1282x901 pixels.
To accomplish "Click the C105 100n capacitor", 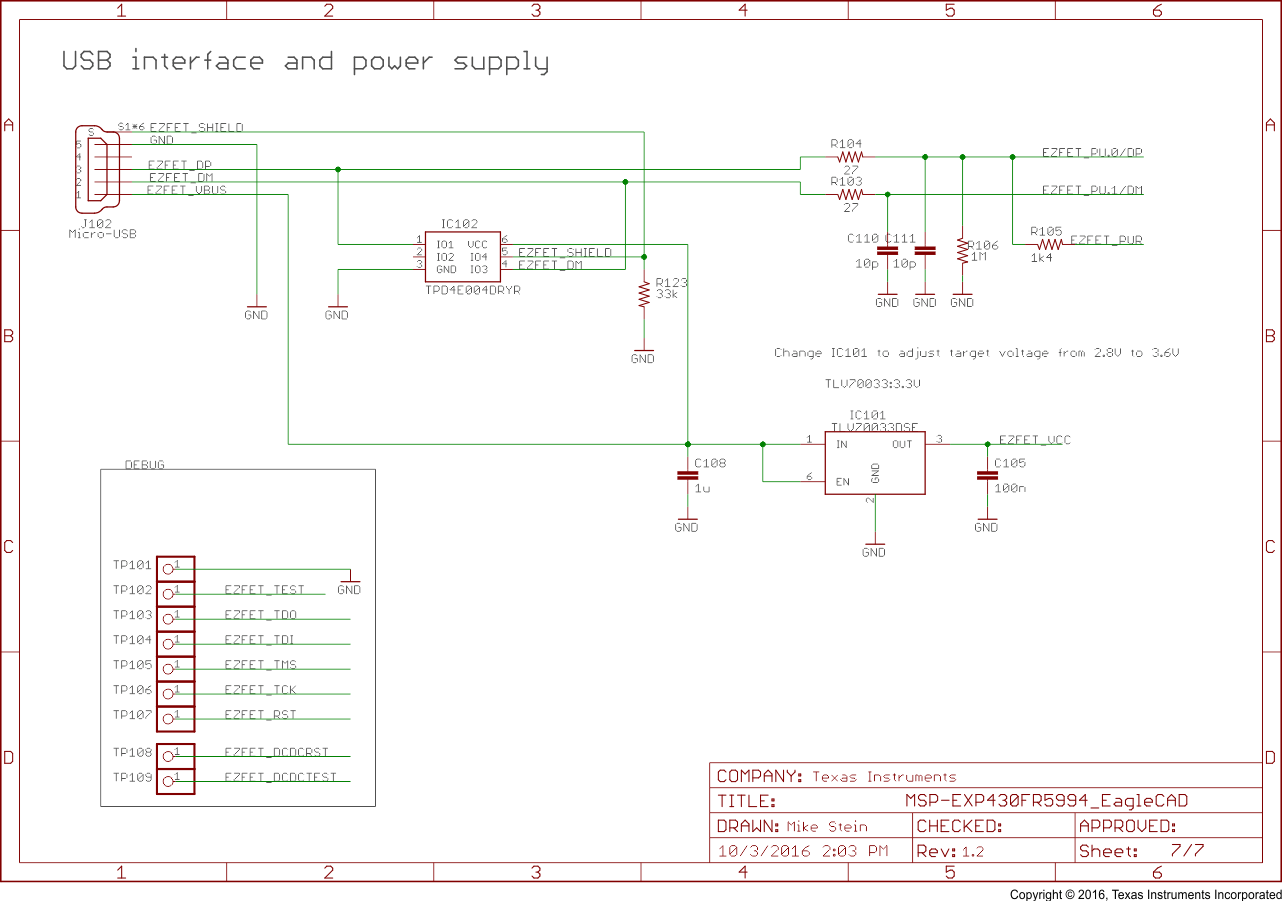I will (987, 476).
